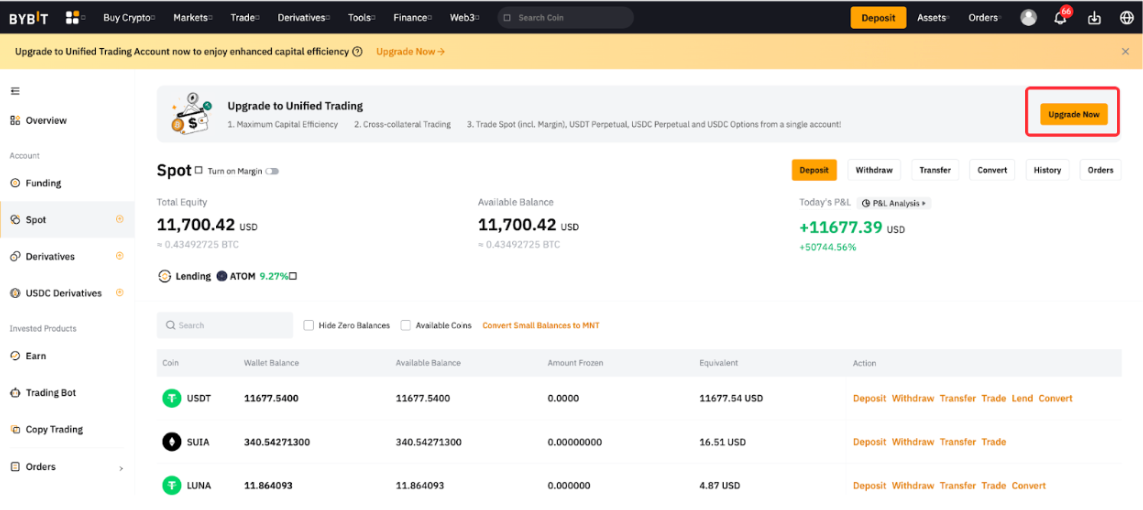This screenshot has height=510, width=1143.
Task: Click the notification bell icon
Action: click(x=1060, y=18)
